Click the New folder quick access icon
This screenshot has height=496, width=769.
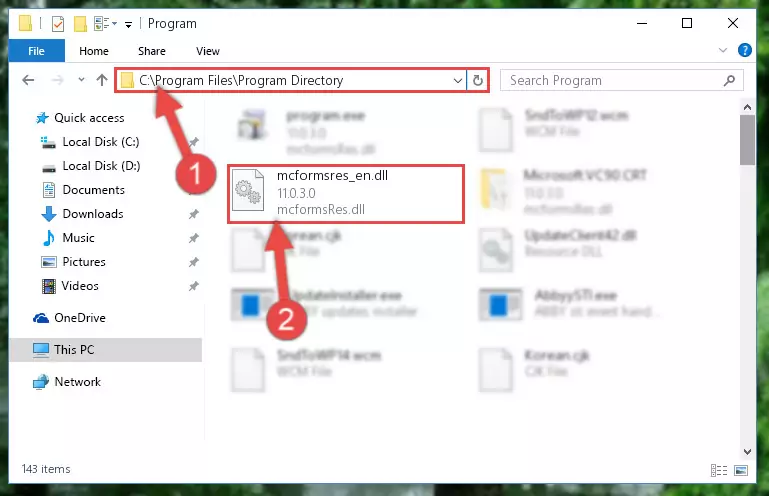[80, 23]
